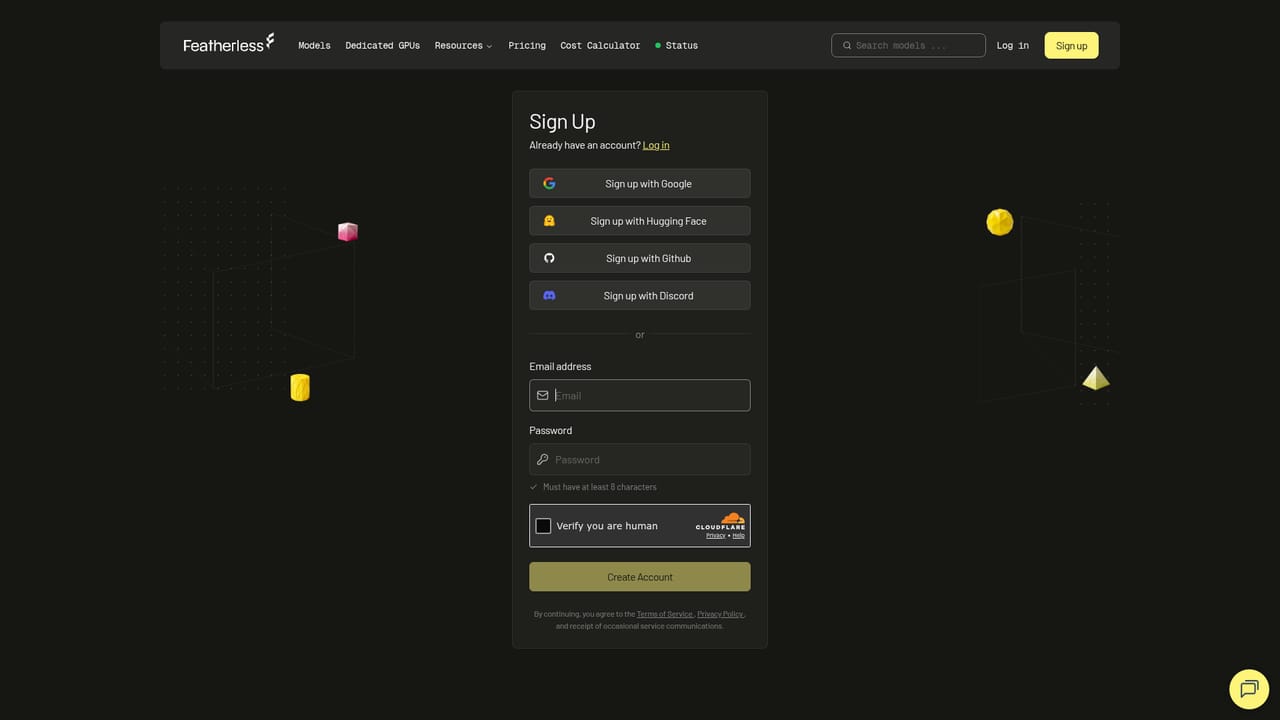Open the Terms of Service link
The image size is (1280, 720).
coord(664,614)
